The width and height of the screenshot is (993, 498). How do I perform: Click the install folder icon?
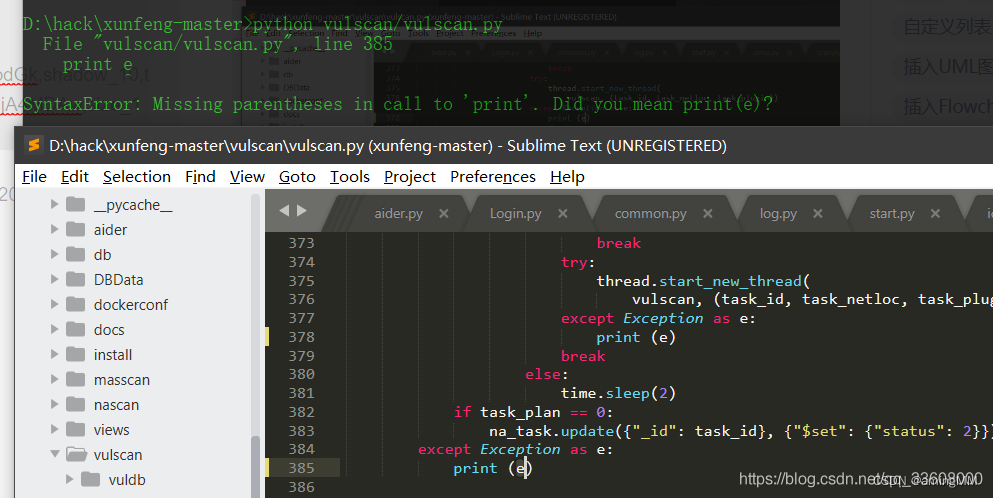tap(75, 354)
